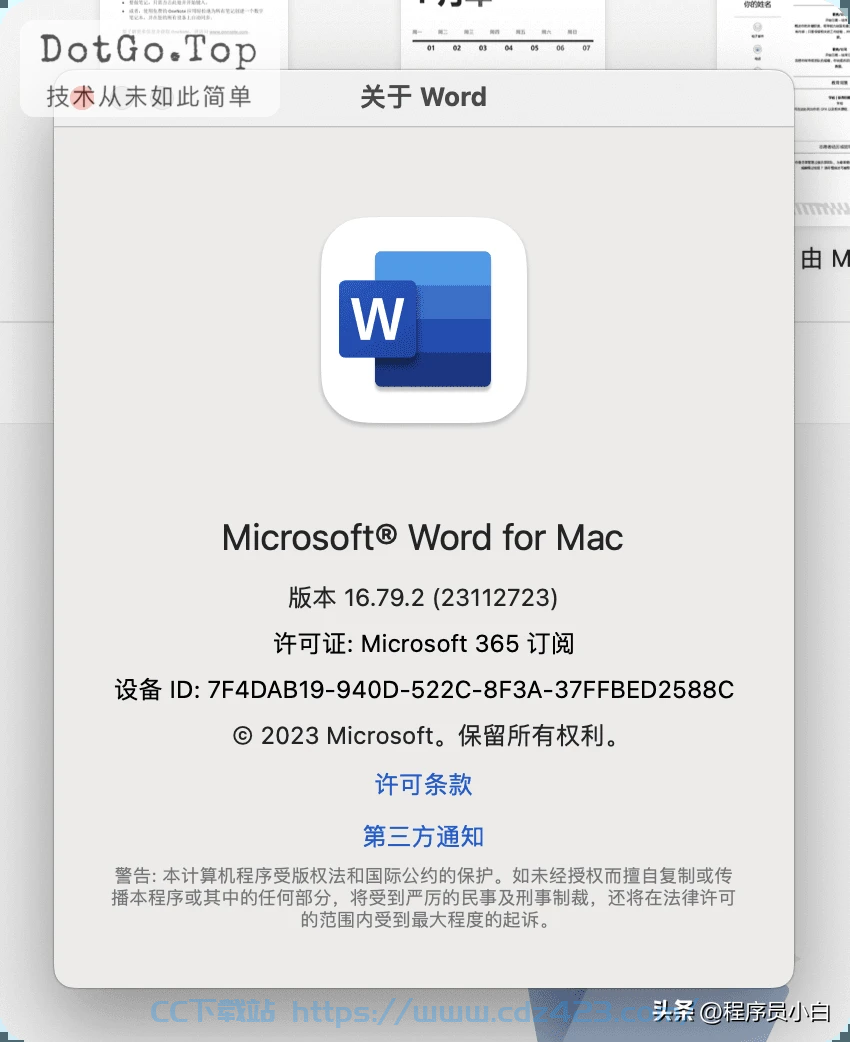Click the Word app icon in the About dialog

(x=424, y=320)
